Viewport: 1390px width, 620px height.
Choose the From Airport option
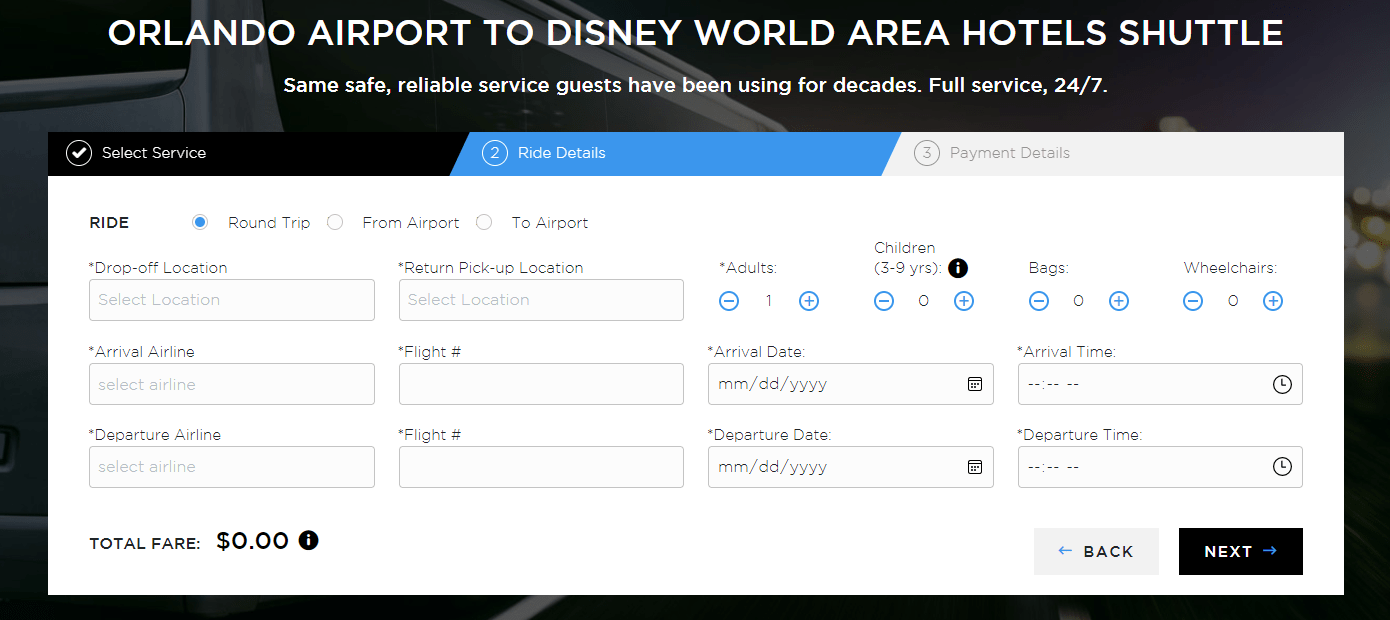tap(335, 222)
